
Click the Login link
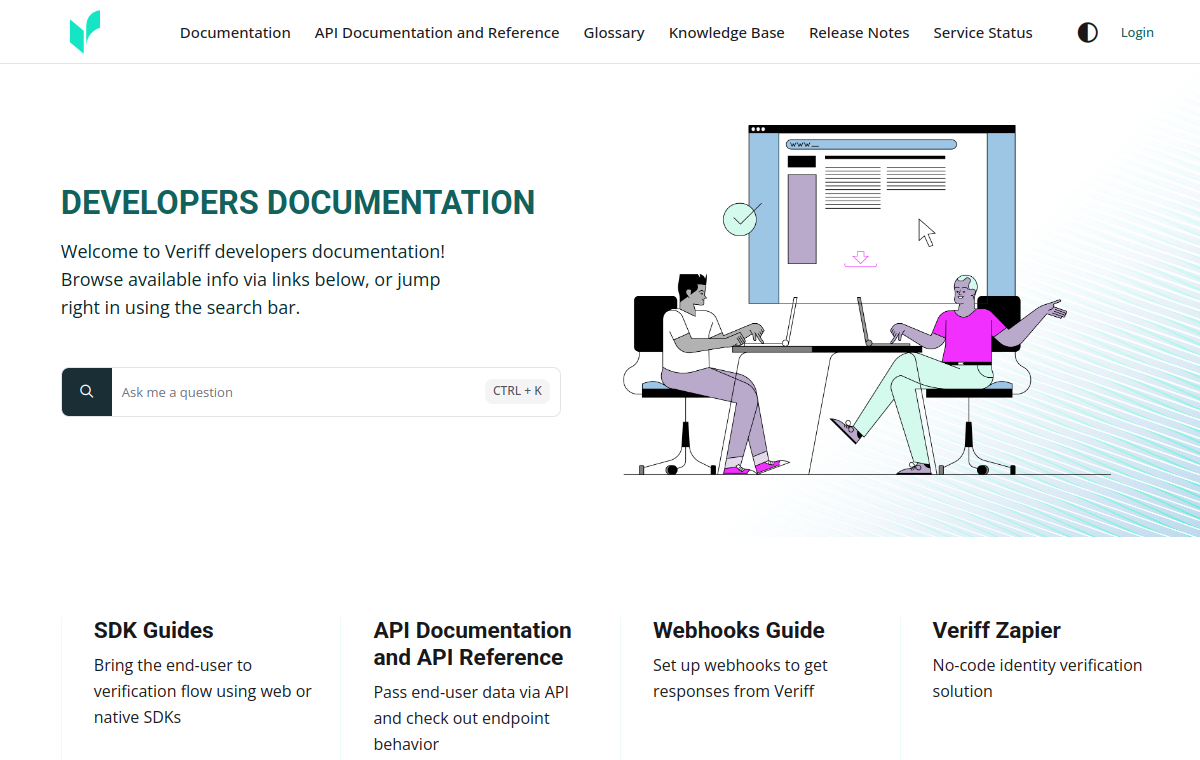(x=1137, y=33)
